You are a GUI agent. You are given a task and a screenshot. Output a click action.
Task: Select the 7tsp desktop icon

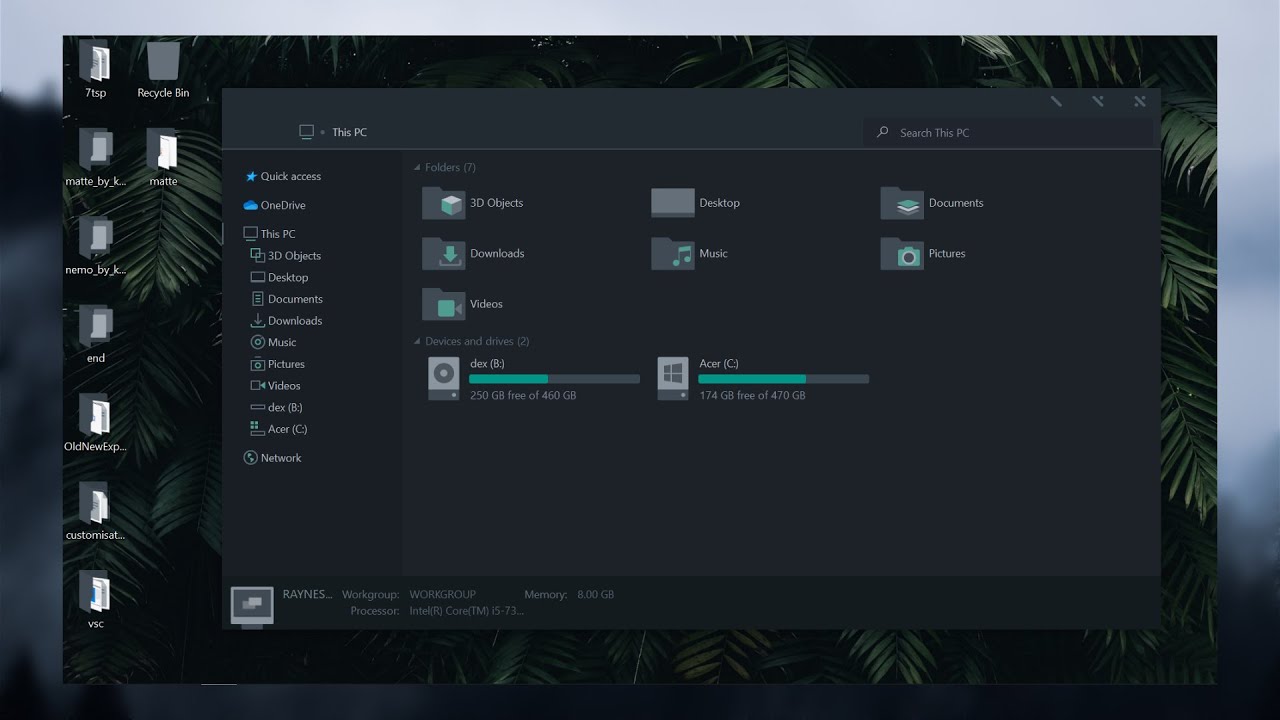point(96,61)
